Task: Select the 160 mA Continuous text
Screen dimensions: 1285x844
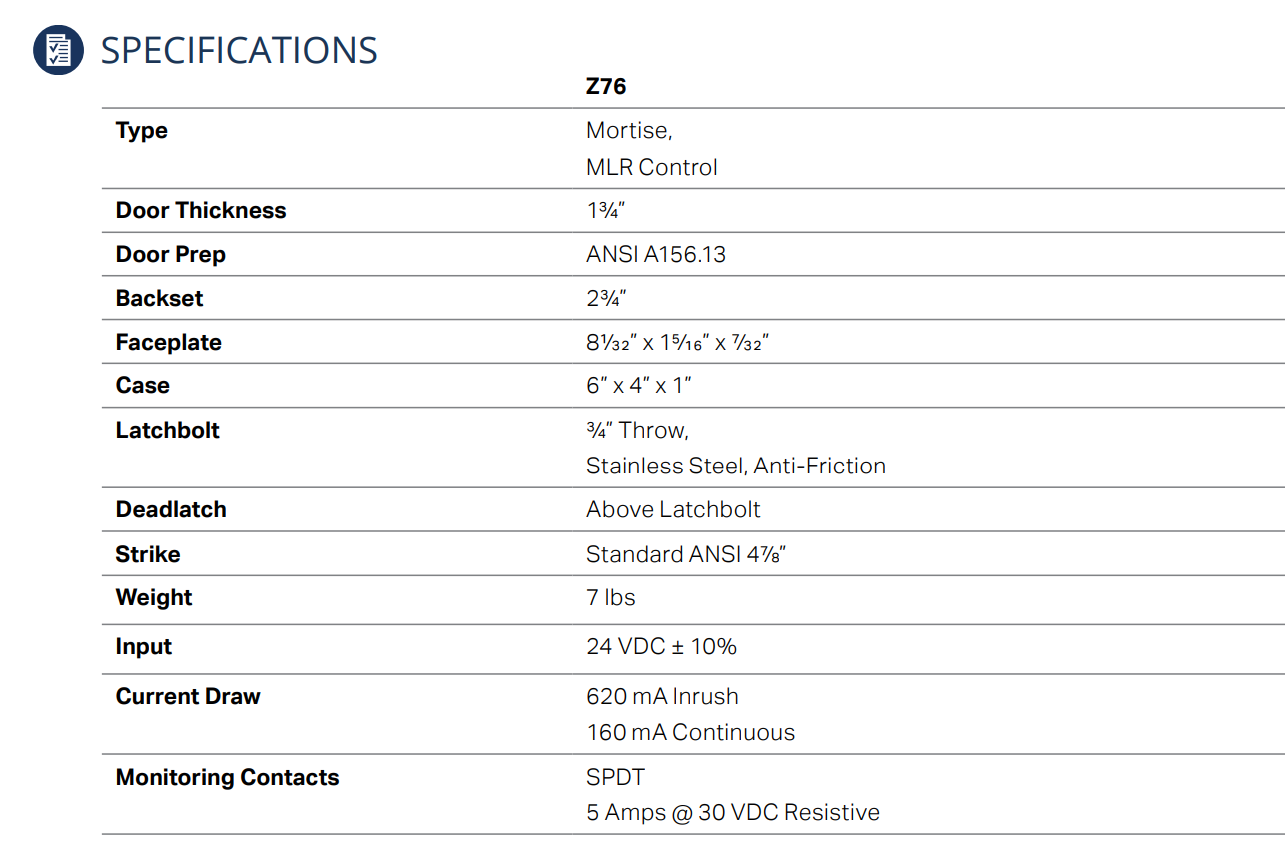Action: click(x=691, y=733)
